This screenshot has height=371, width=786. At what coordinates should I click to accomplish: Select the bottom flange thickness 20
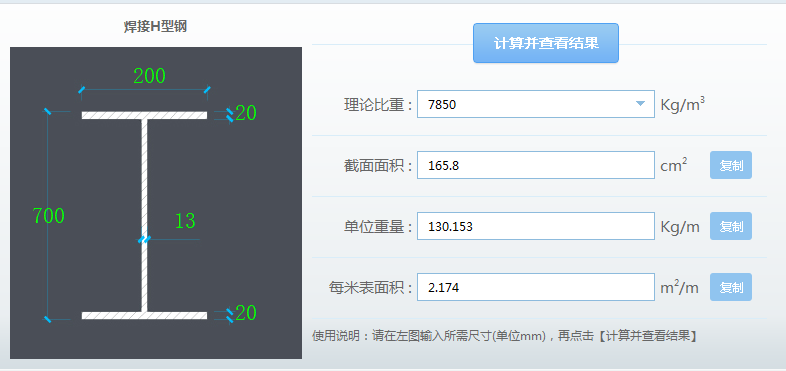[246, 313]
